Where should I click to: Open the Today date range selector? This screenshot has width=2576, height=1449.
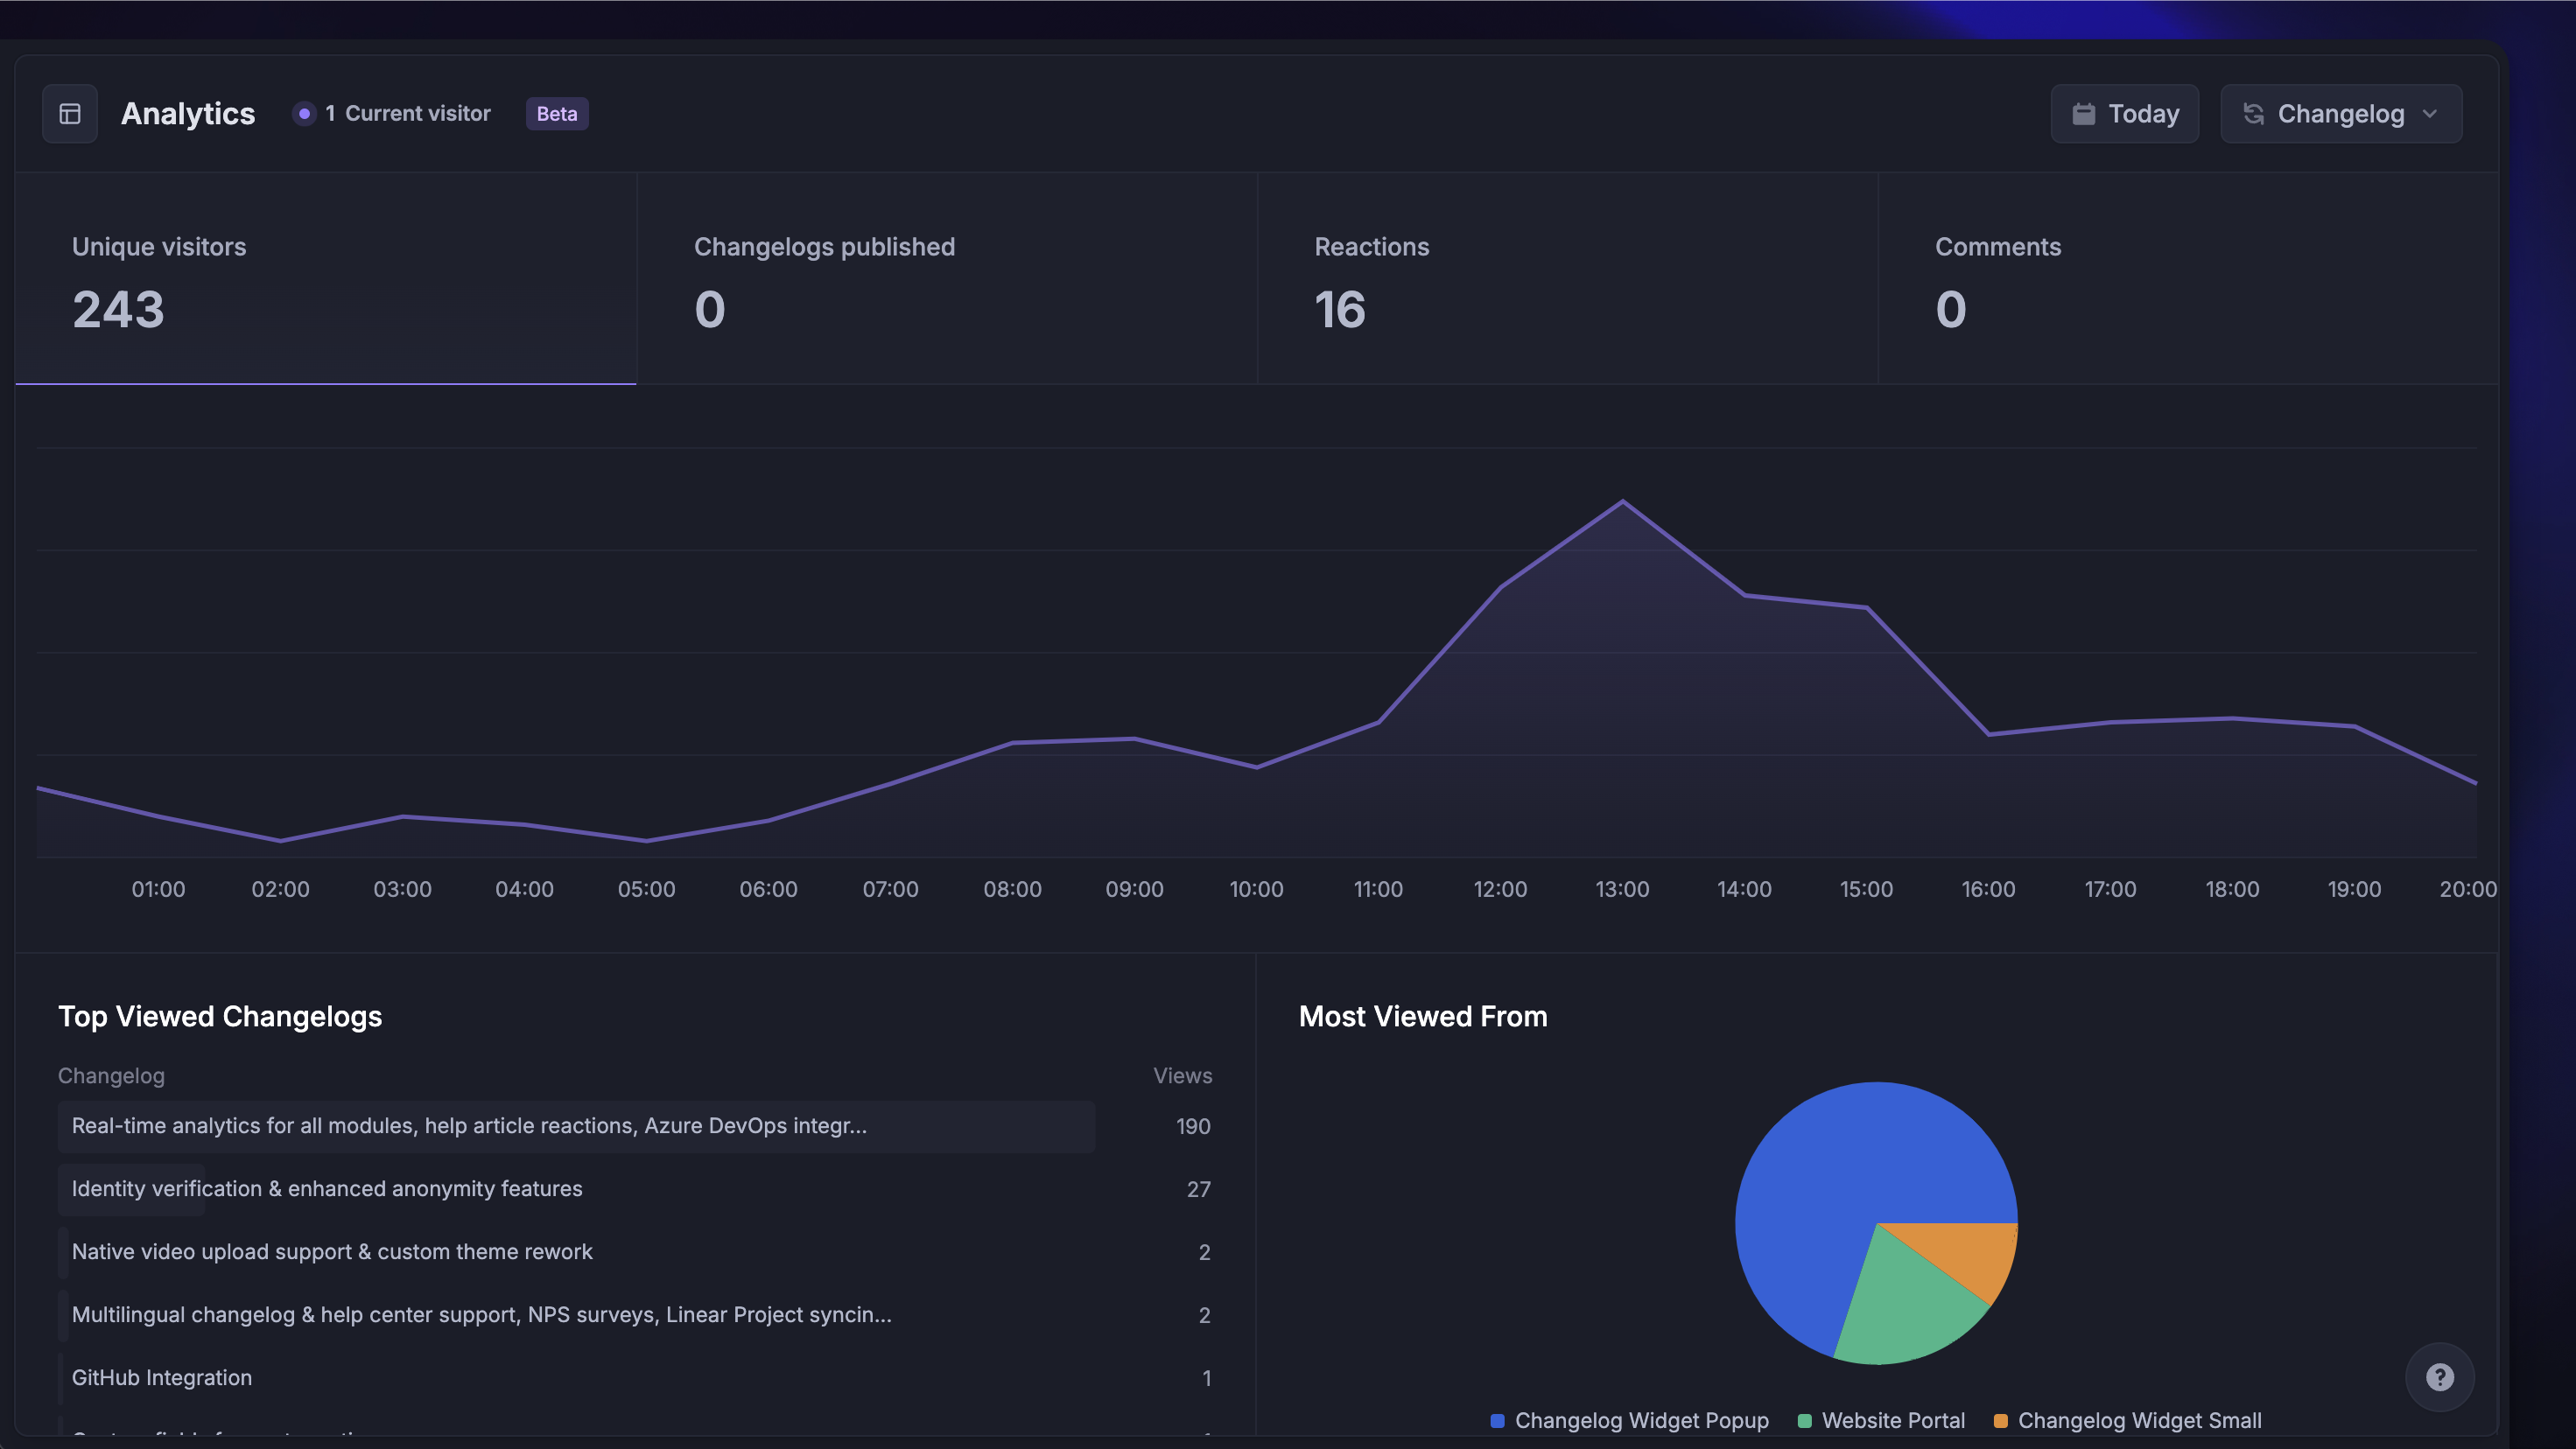click(x=2124, y=113)
